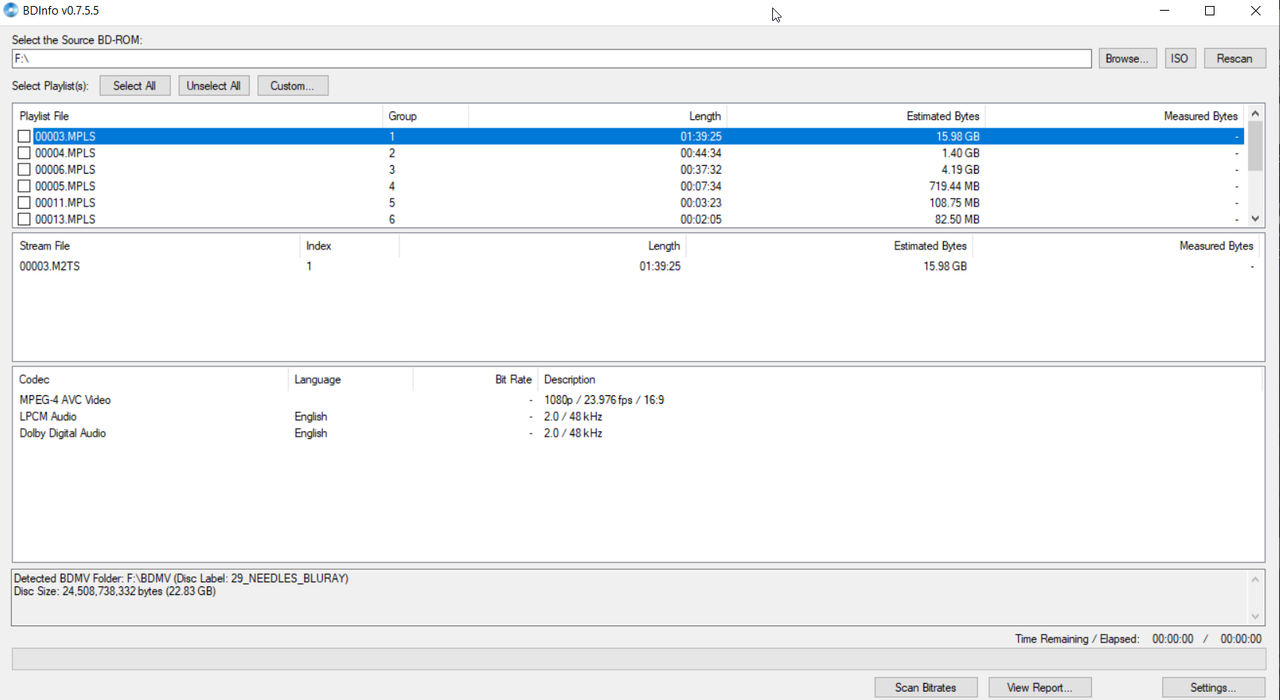Sort playlists by Playlist File column header
The height and width of the screenshot is (700, 1280).
tap(198, 116)
